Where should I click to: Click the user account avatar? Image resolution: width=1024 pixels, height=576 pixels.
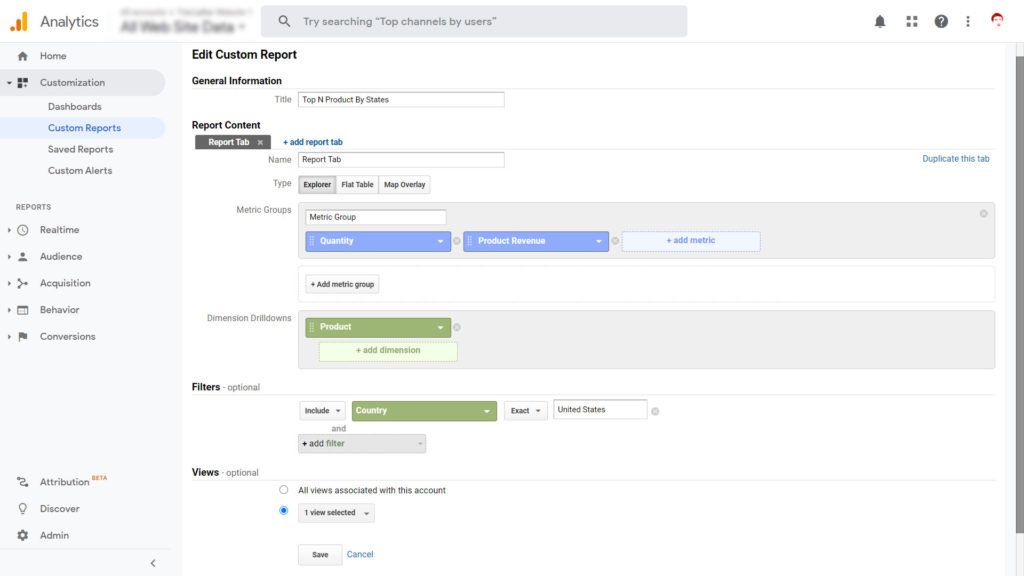[997, 20]
